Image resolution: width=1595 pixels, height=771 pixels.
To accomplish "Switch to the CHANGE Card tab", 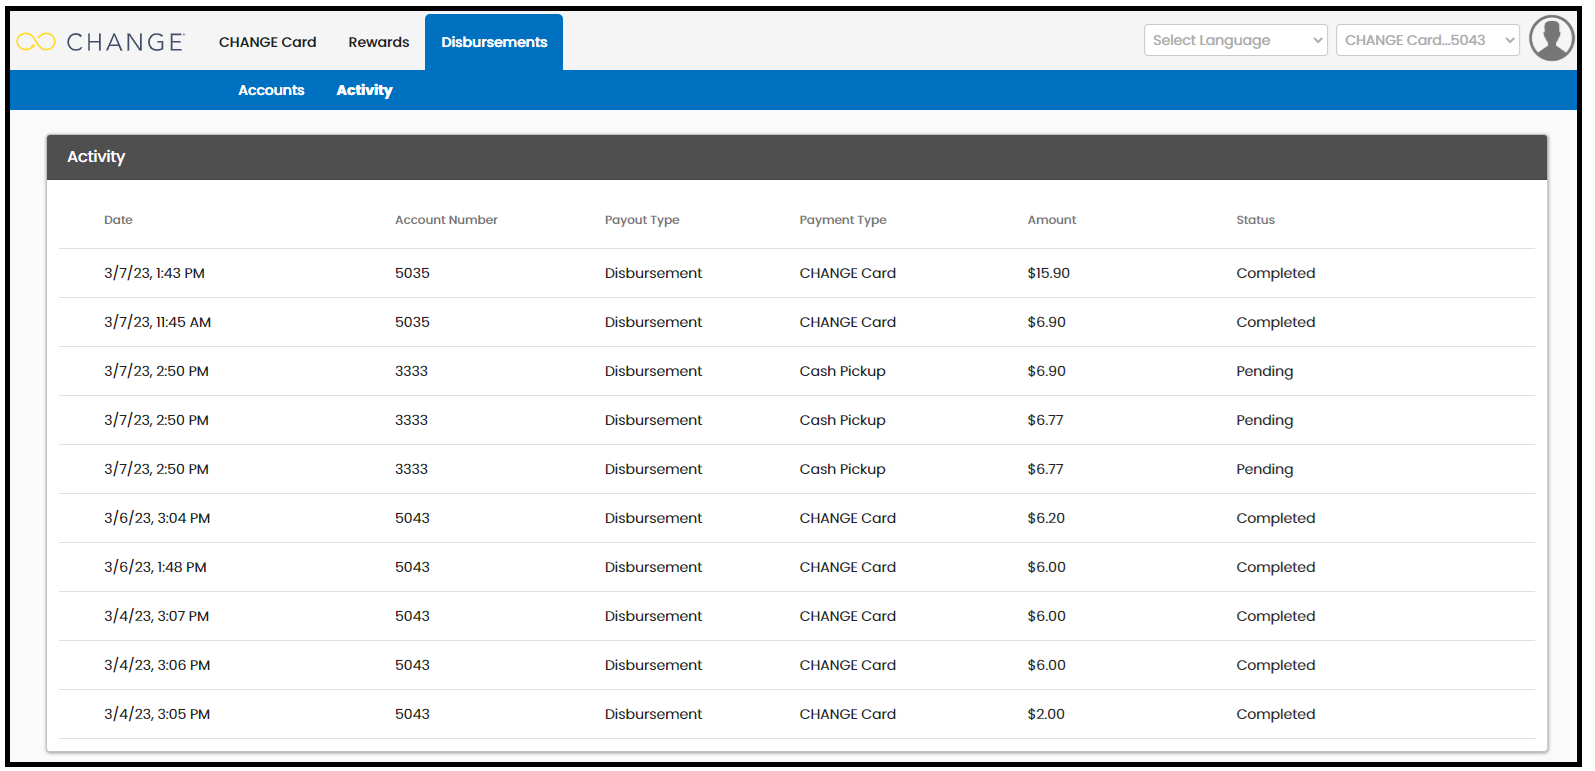I will coord(267,42).
